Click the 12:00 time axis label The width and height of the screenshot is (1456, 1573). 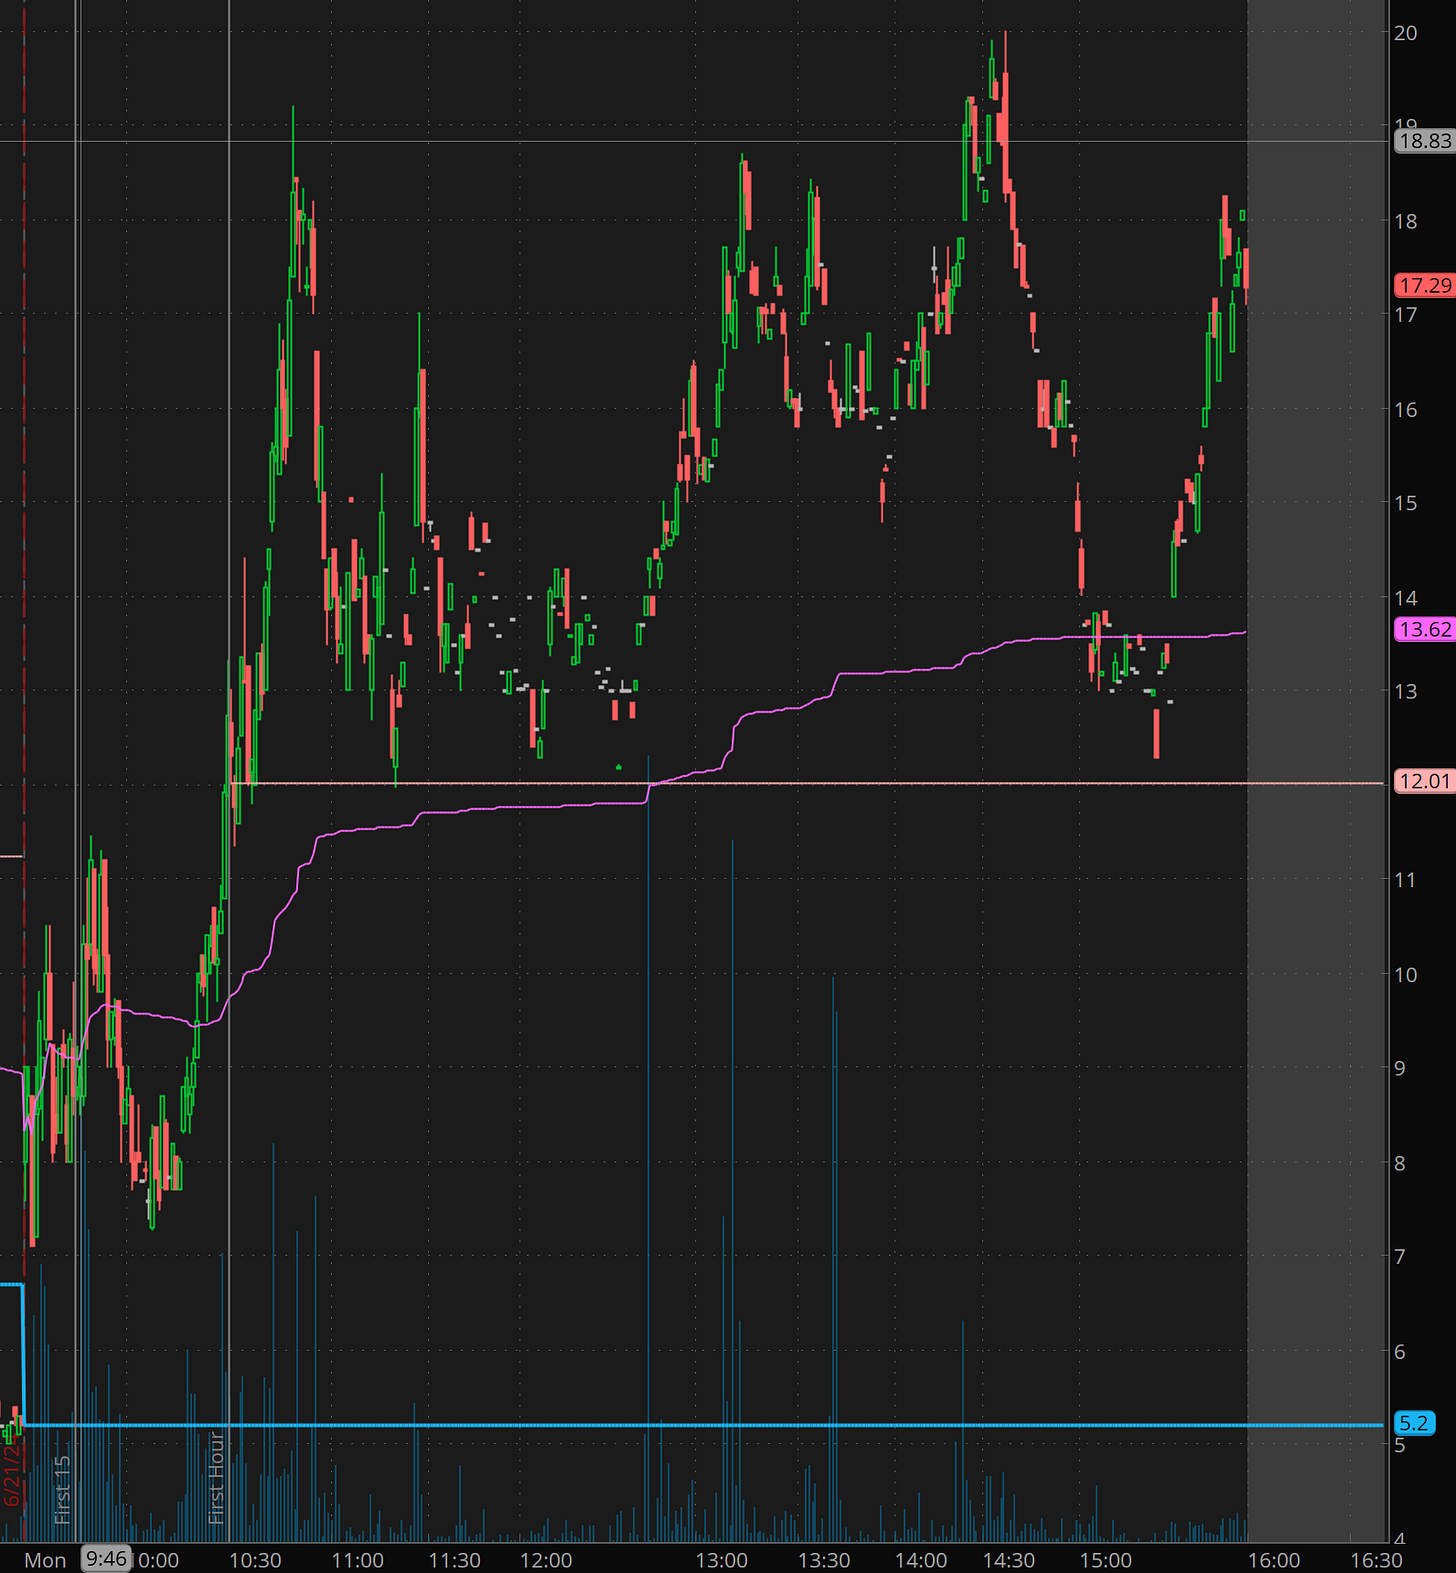coord(546,1560)
